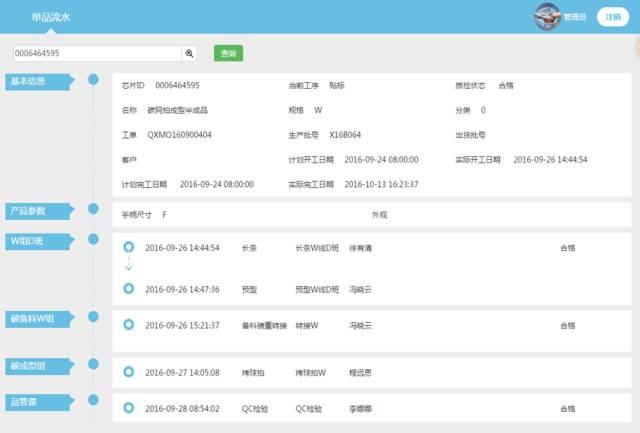Click the 管理员 username label
The height and width of the screenshot is (433, 640).
(x=575, y=17)
